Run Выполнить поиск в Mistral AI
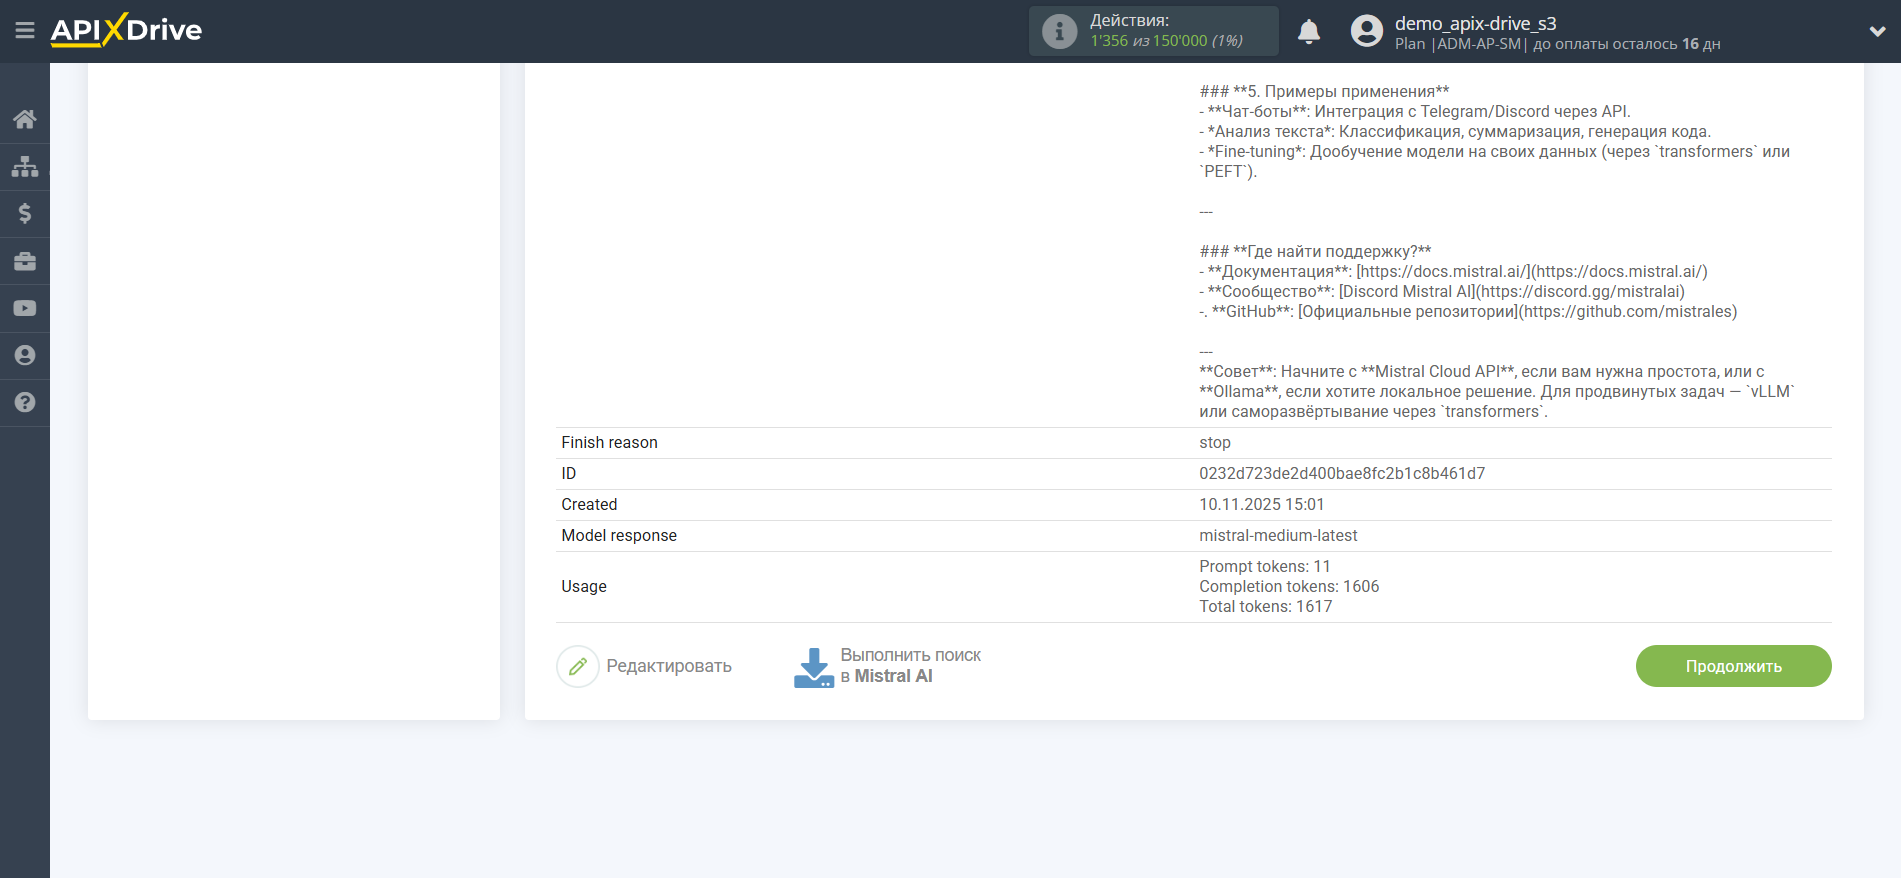Image resolution: width=1901 pixels, height=878 pixels. pos(910,666)
